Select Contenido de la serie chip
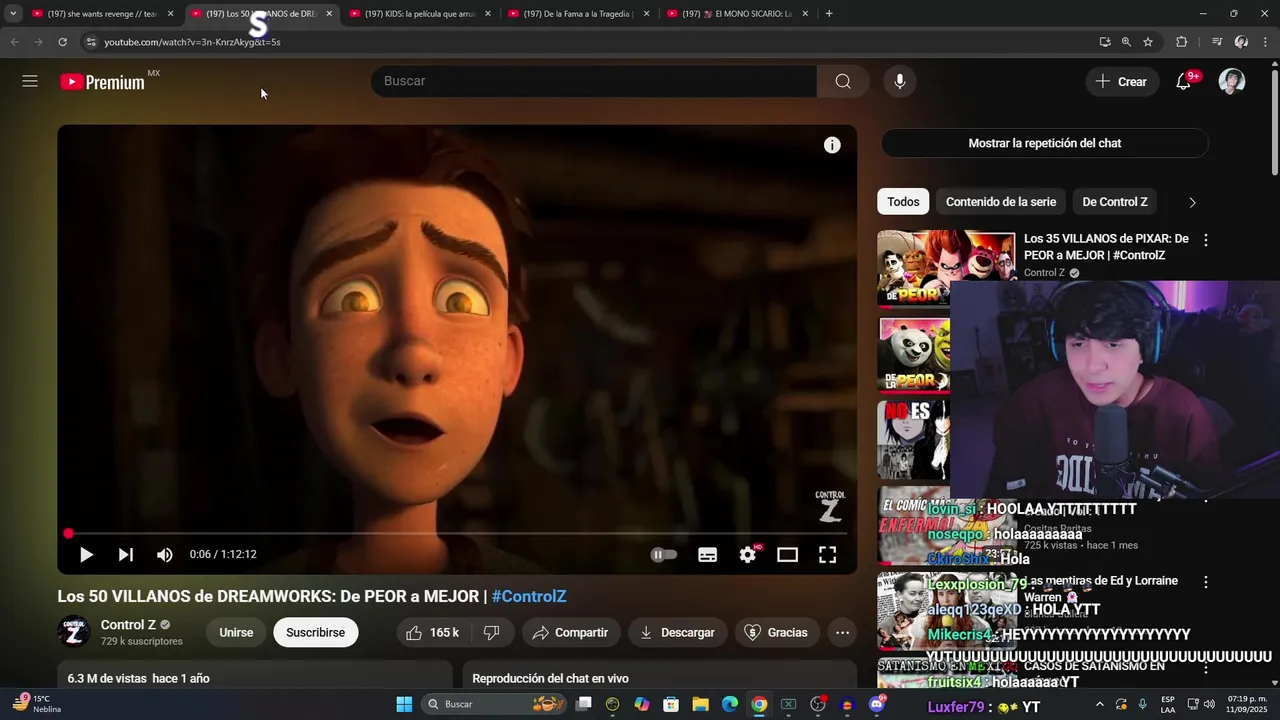Viewport: 1280px width, 720px height. click(1001, 202)
